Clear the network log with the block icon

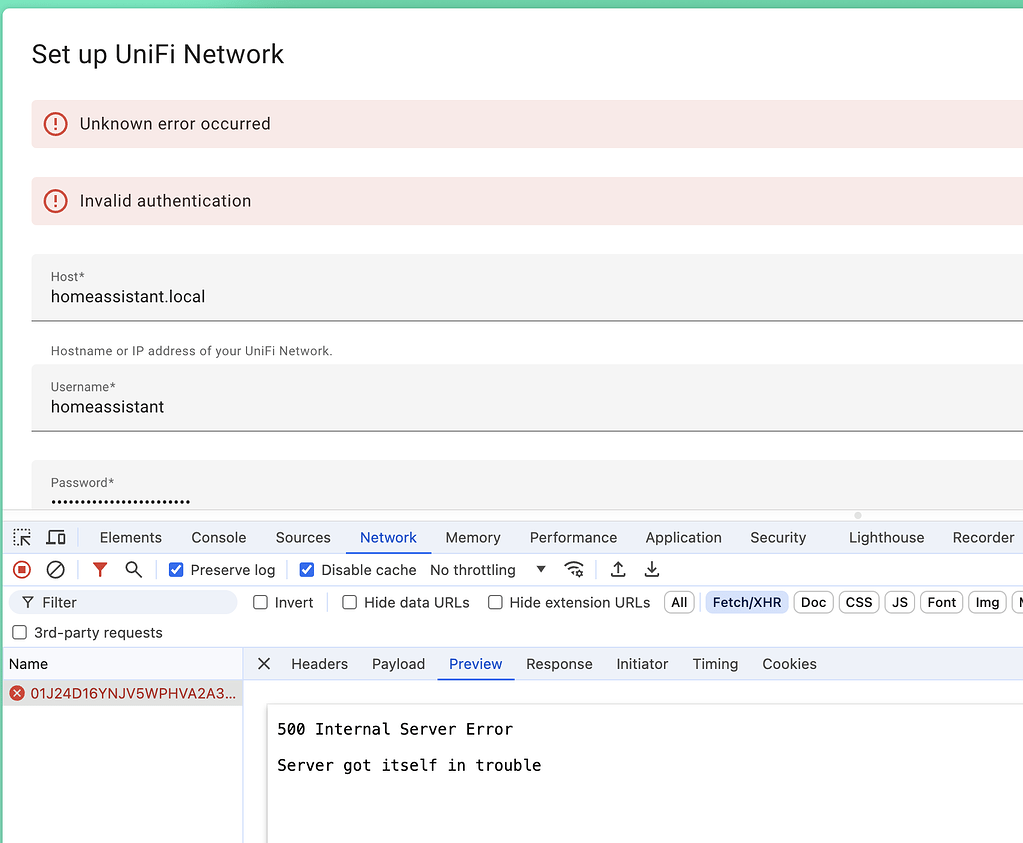(x=55, y=569)
